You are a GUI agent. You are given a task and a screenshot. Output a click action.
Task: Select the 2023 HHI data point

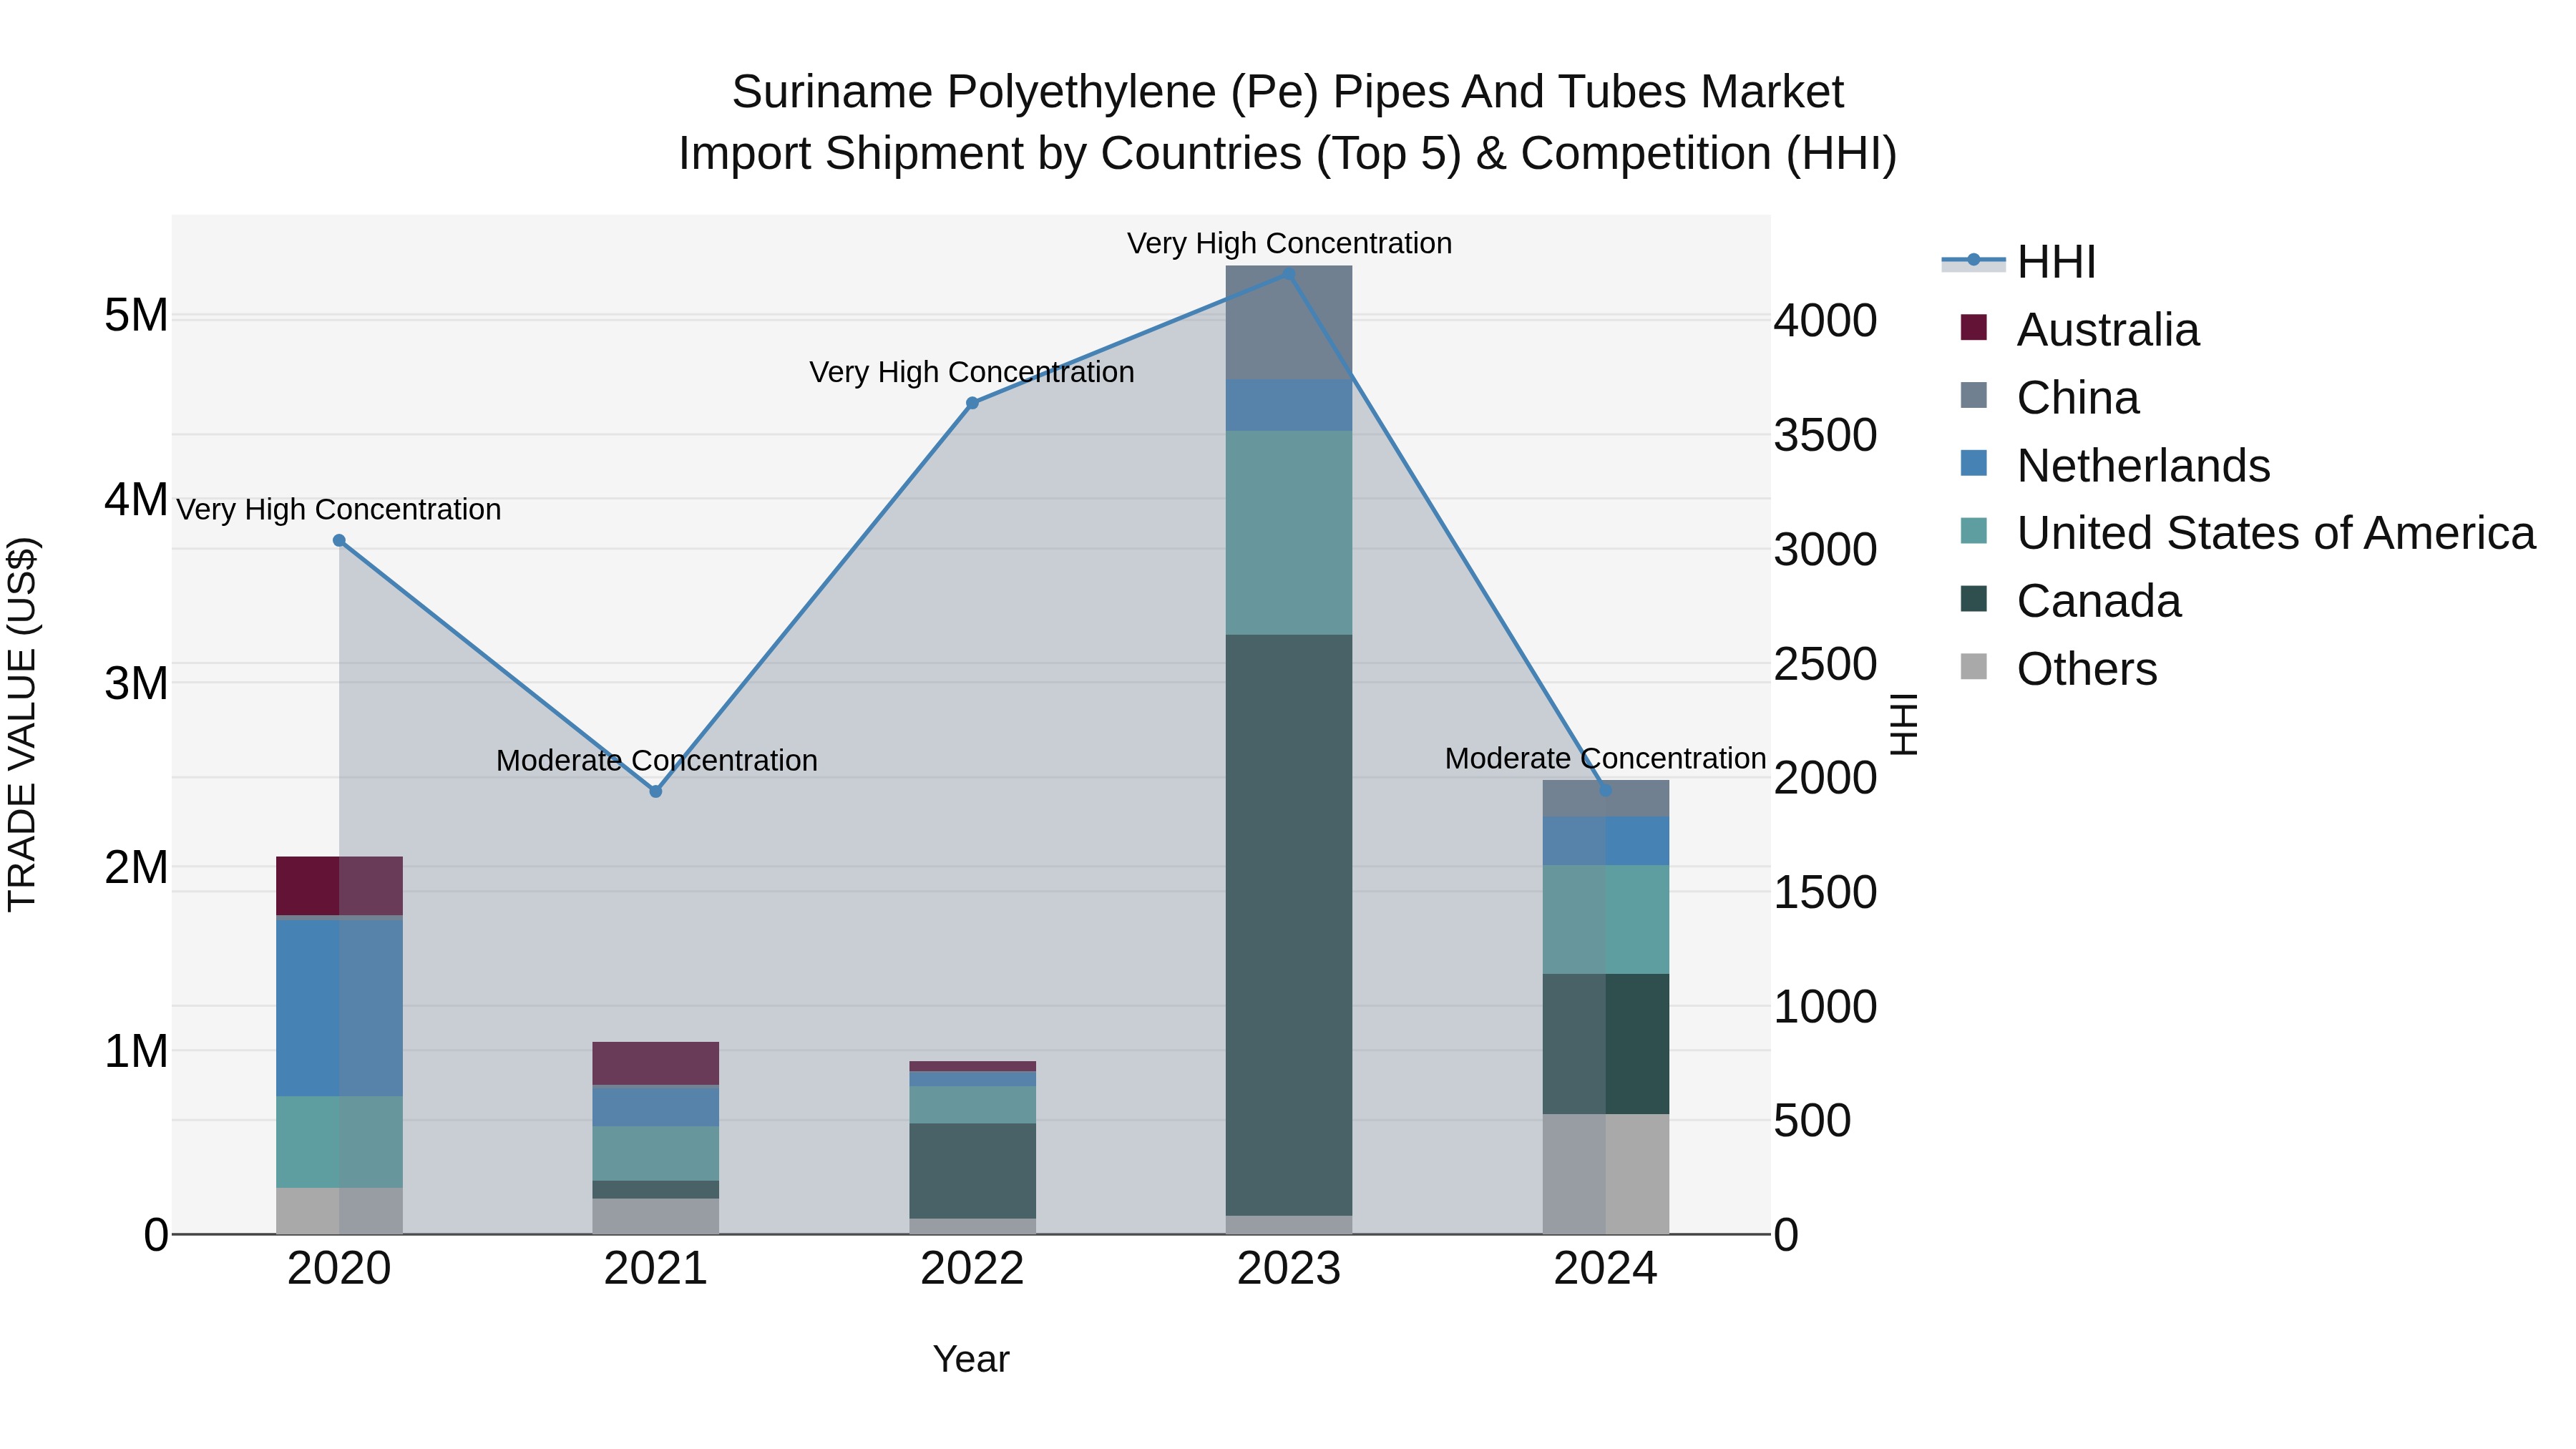point(1289,274)
